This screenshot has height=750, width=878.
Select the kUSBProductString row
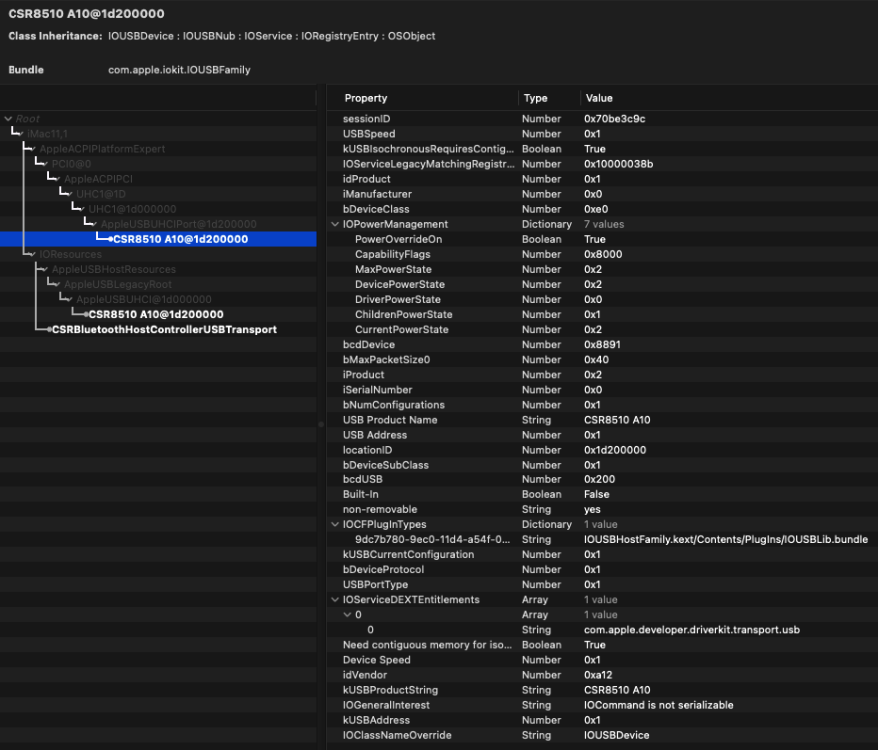click(x=602, y=690)
